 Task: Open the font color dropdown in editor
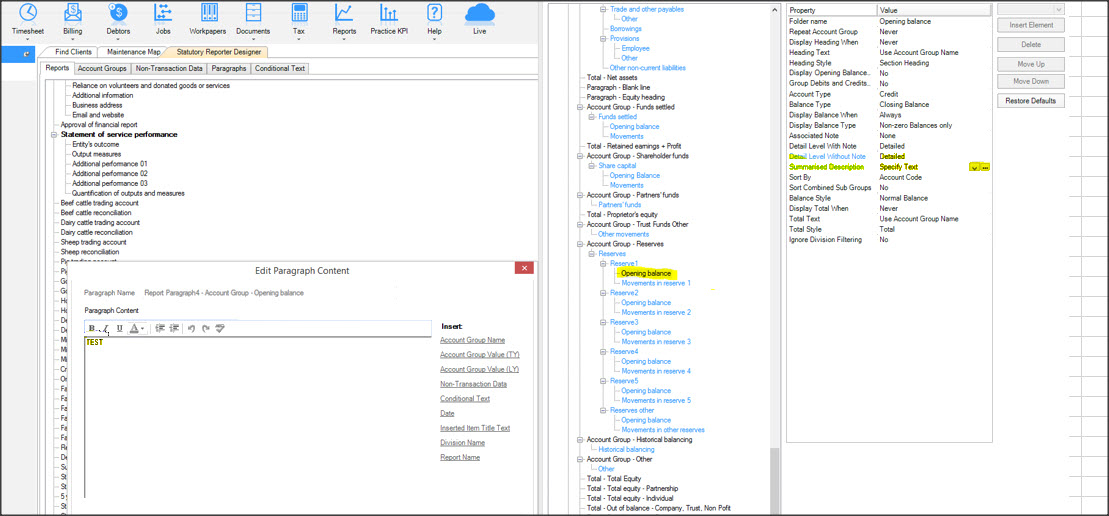144,328
